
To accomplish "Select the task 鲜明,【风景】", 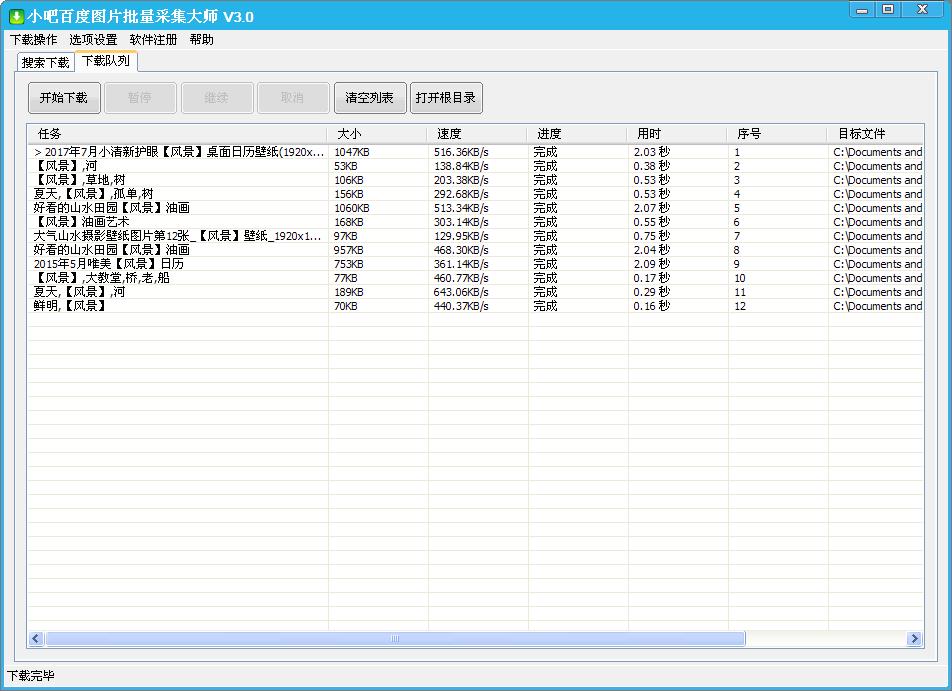I will coord(475,305).
